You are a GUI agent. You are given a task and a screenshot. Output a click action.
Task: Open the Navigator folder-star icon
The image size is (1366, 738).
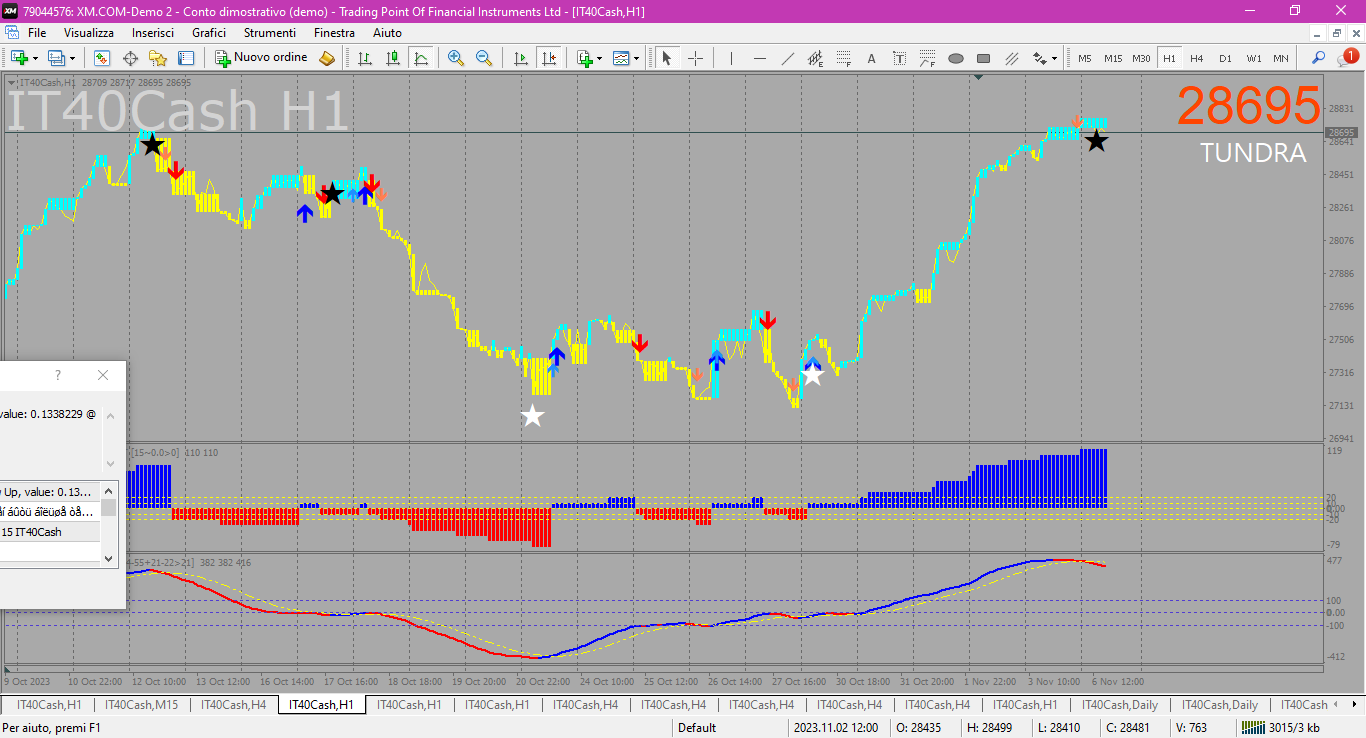(x=158, y=58)
